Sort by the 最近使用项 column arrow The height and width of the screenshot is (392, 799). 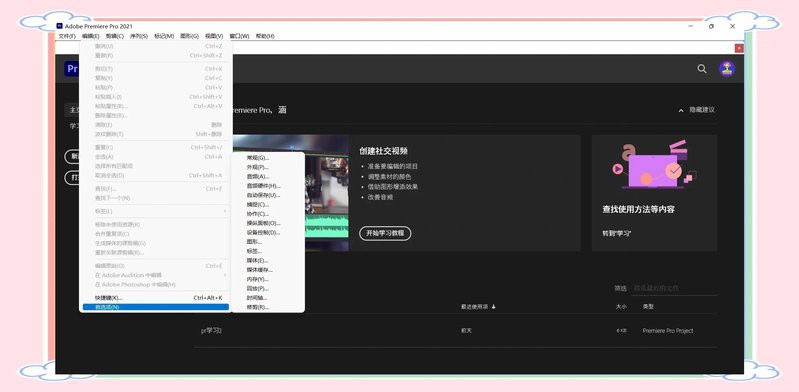click(494, 307)
